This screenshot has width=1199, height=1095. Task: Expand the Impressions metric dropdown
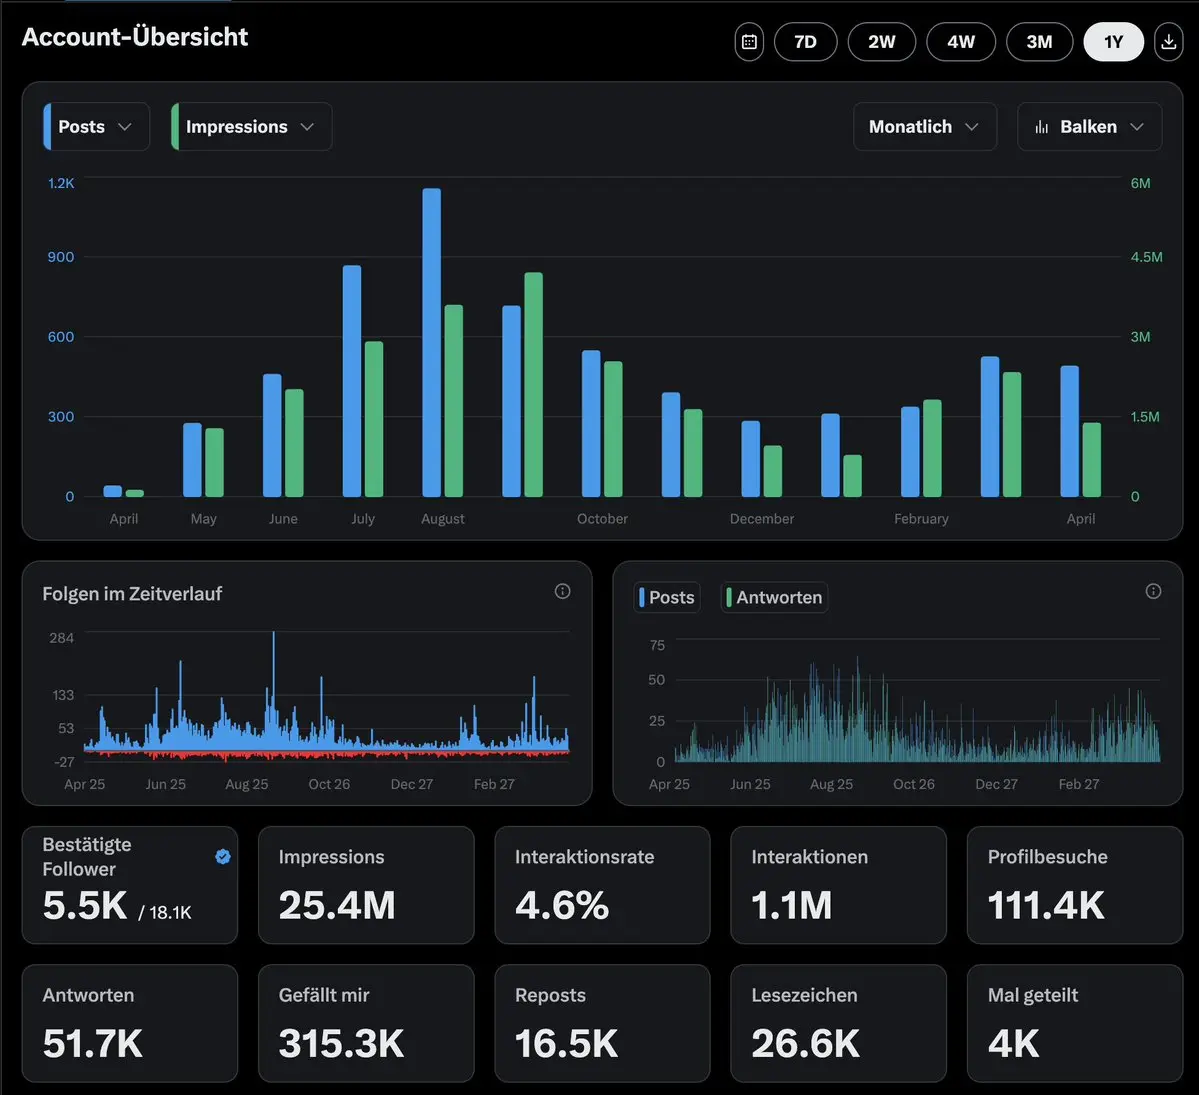251,127
